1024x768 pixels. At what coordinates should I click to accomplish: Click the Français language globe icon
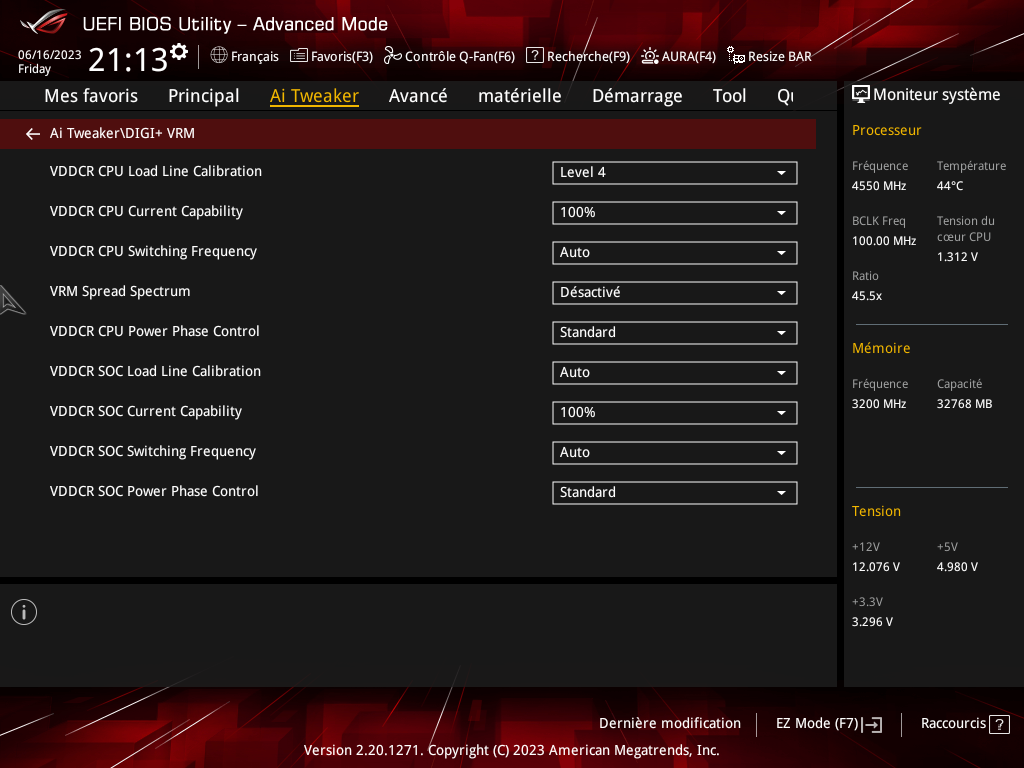[x=219, y=55]
